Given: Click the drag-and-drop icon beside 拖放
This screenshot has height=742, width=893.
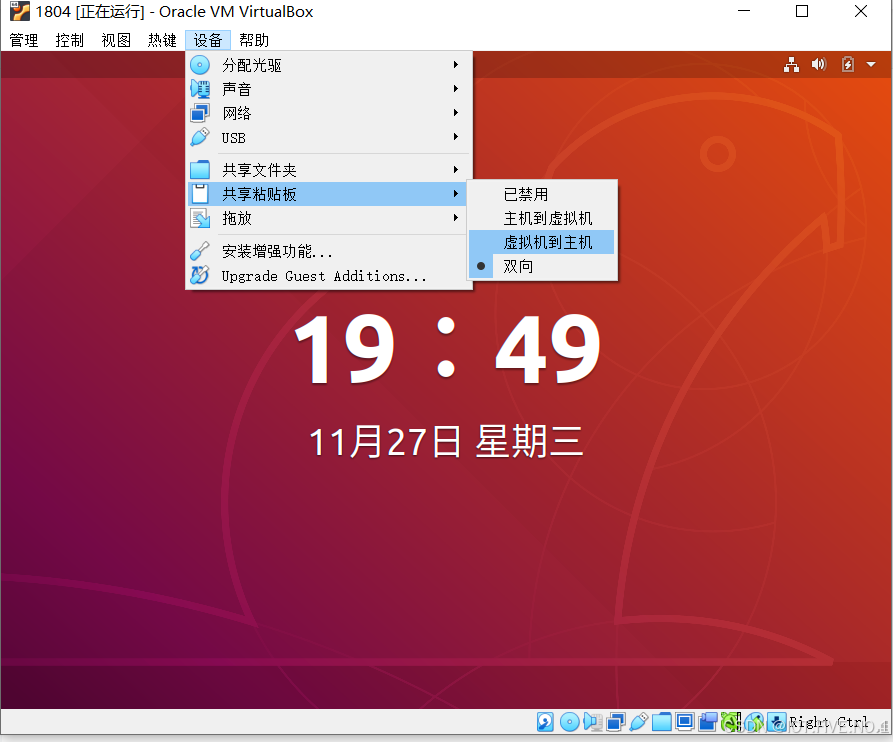Looking at the screenshot, I should click(x=200, y=218).
